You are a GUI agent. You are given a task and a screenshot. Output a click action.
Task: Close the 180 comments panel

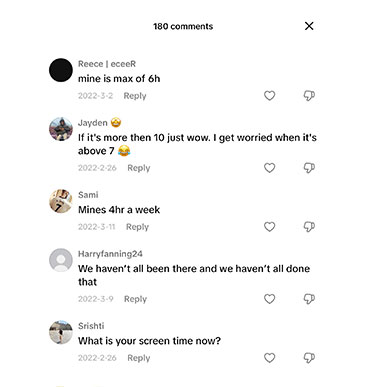pos(309,26)
